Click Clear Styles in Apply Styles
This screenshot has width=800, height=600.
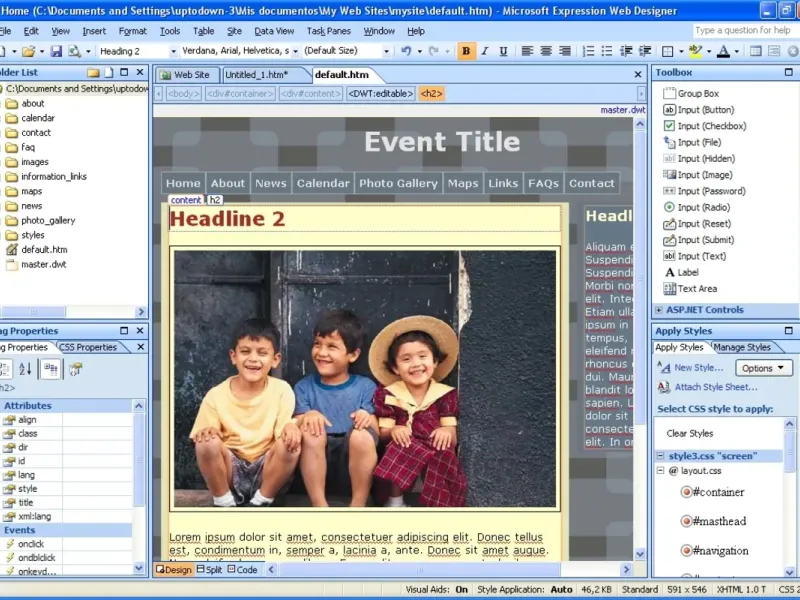point(689,433)
